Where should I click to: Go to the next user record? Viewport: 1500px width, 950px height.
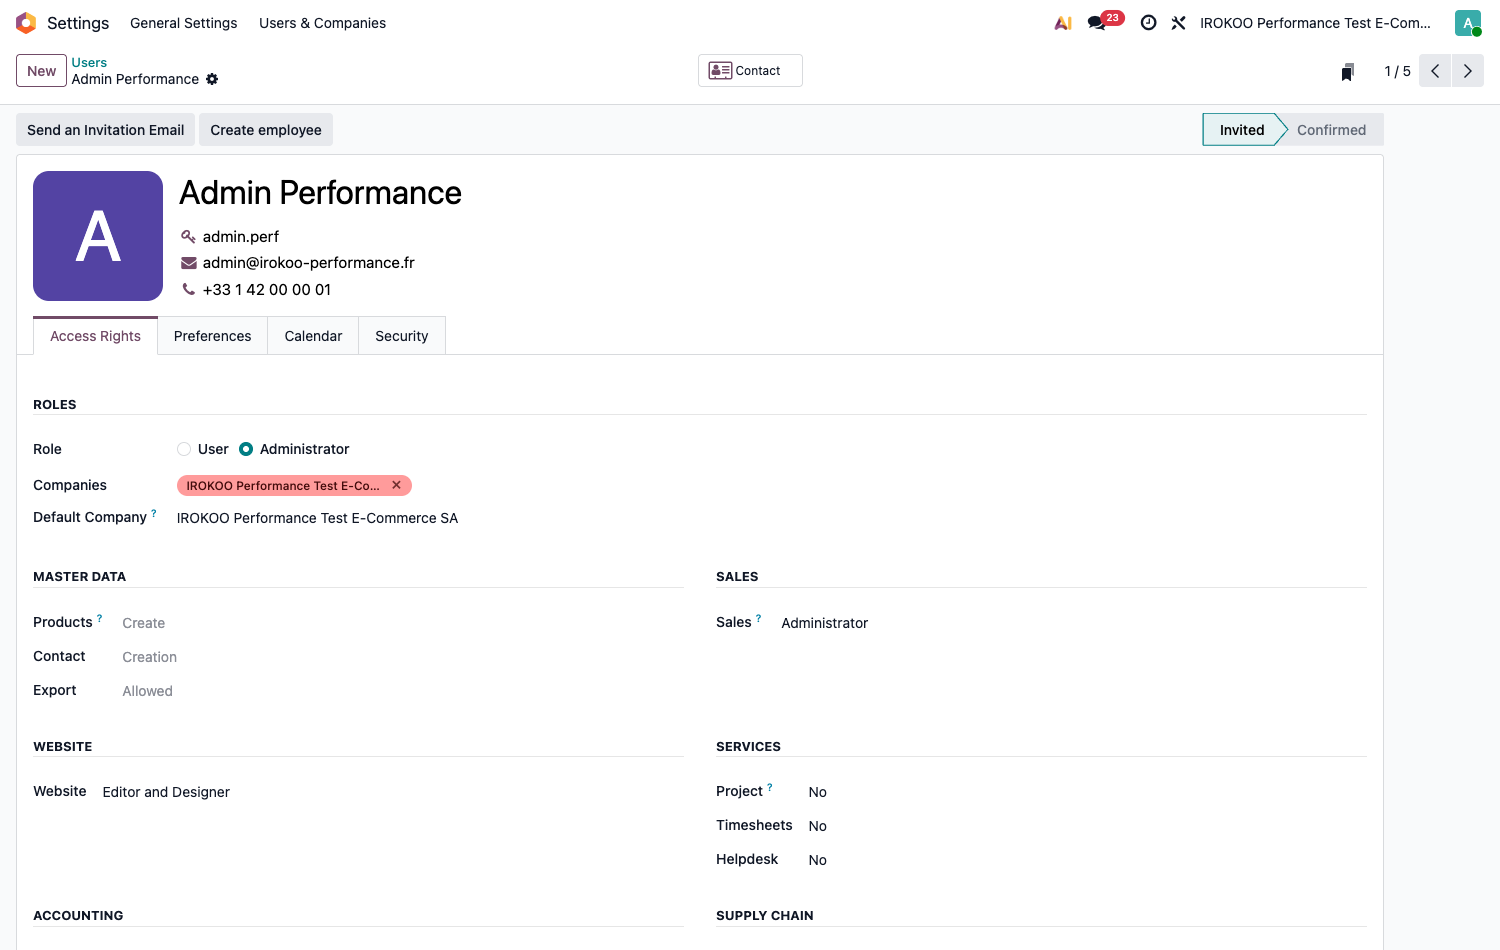pos(1468,71)
